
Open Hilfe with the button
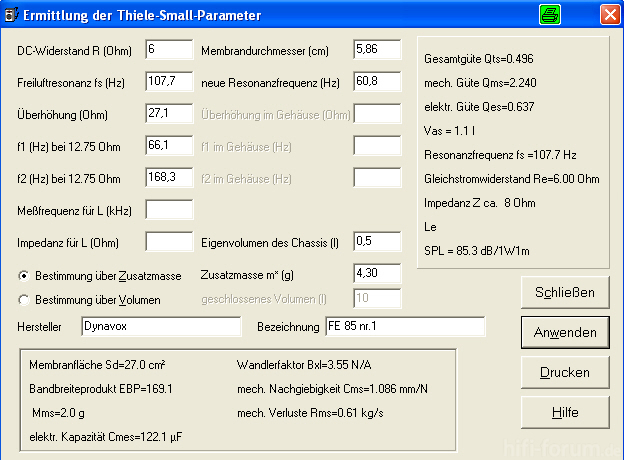(565, 412)
